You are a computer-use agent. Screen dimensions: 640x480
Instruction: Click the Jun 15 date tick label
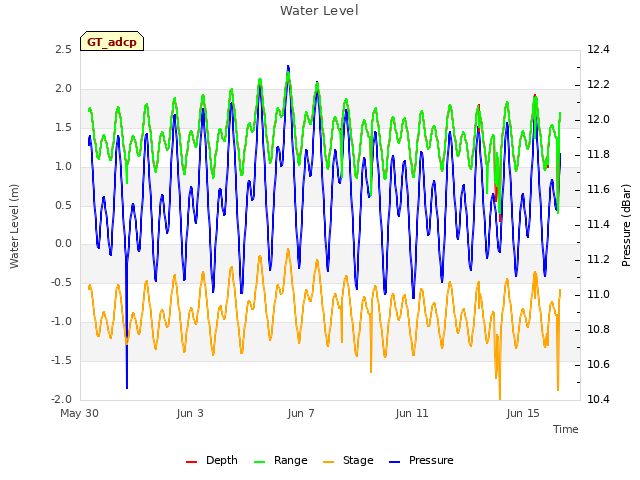(523, 413)
